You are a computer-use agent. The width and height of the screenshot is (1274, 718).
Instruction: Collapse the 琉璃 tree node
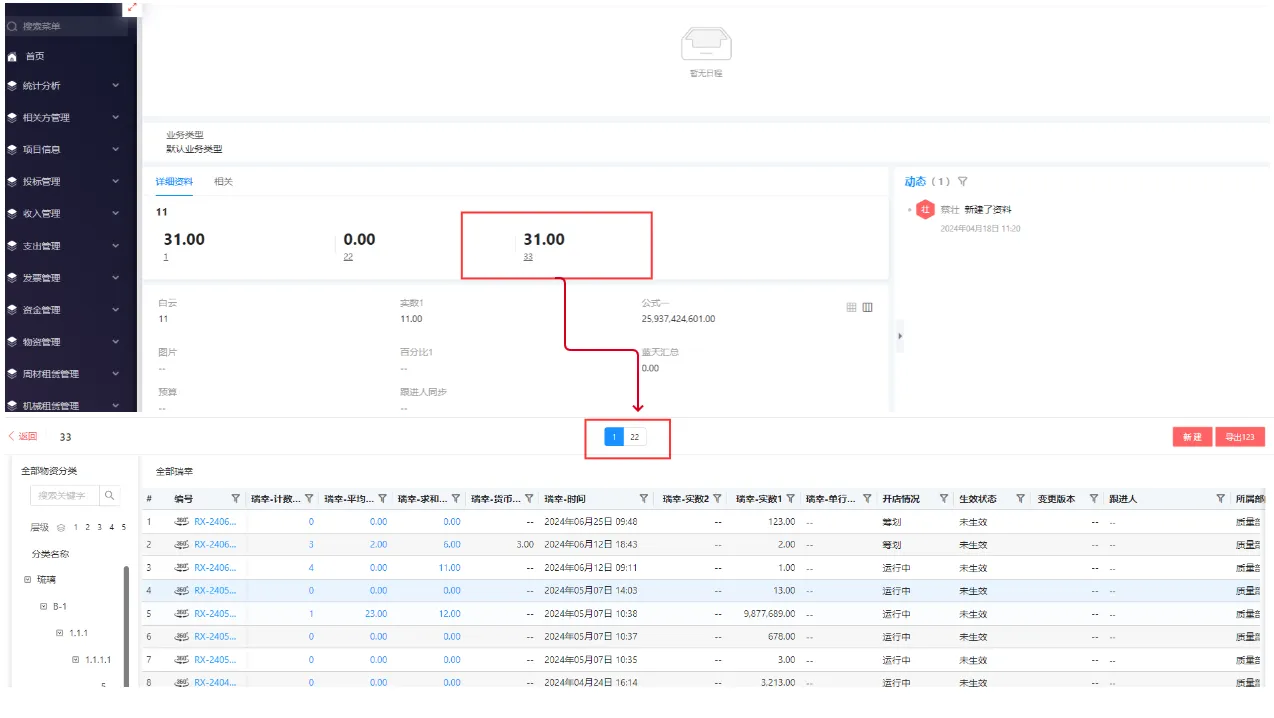point(27,580)
